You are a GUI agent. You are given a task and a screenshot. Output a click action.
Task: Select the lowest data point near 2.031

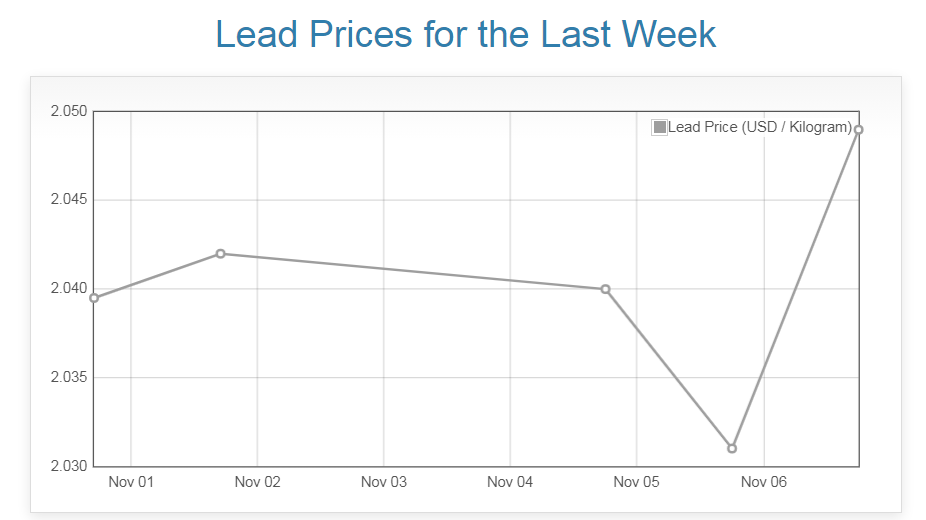click(732, 448)
